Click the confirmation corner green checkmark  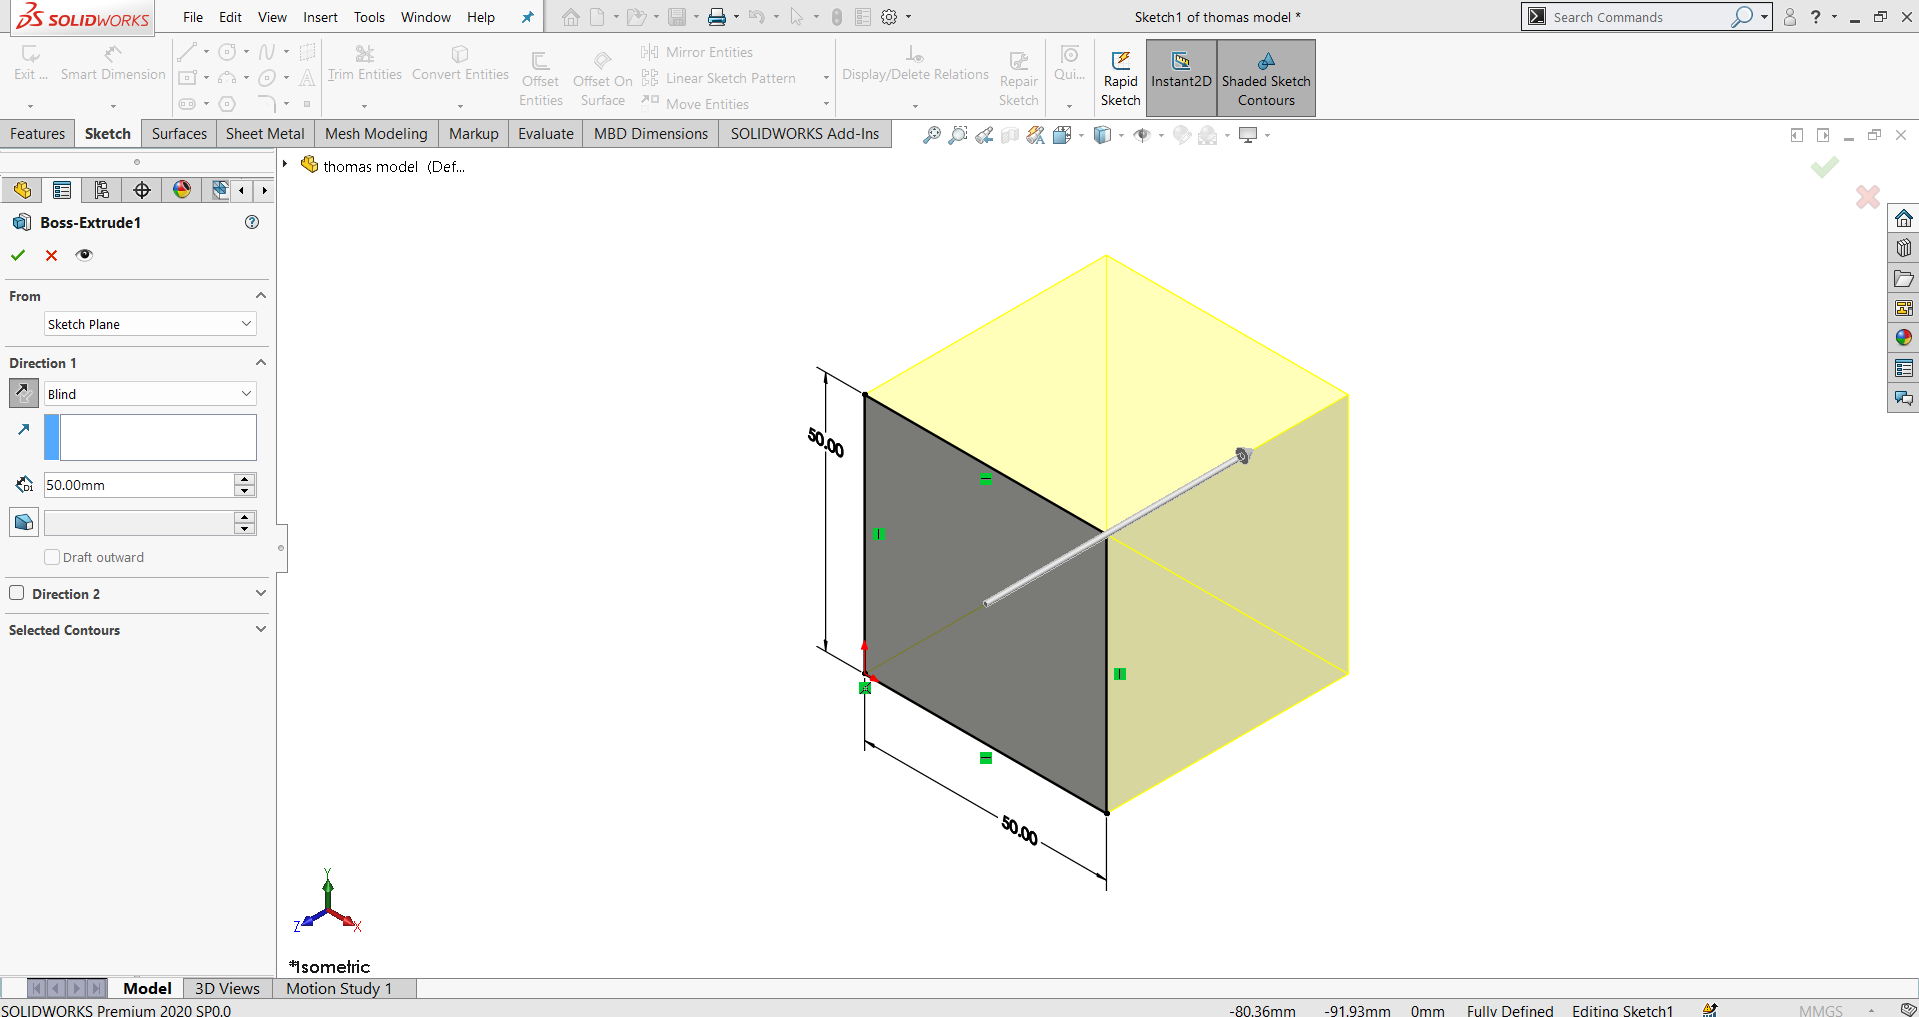click(1825, 167)
